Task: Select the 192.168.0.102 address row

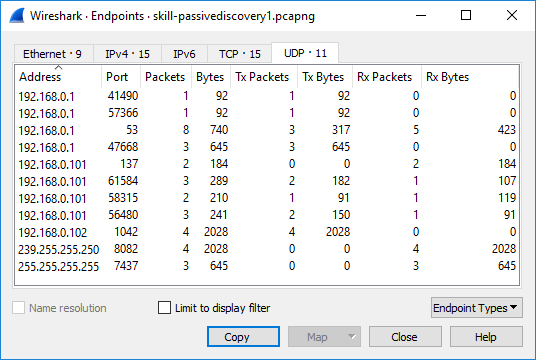Action: tap(267, 232)
